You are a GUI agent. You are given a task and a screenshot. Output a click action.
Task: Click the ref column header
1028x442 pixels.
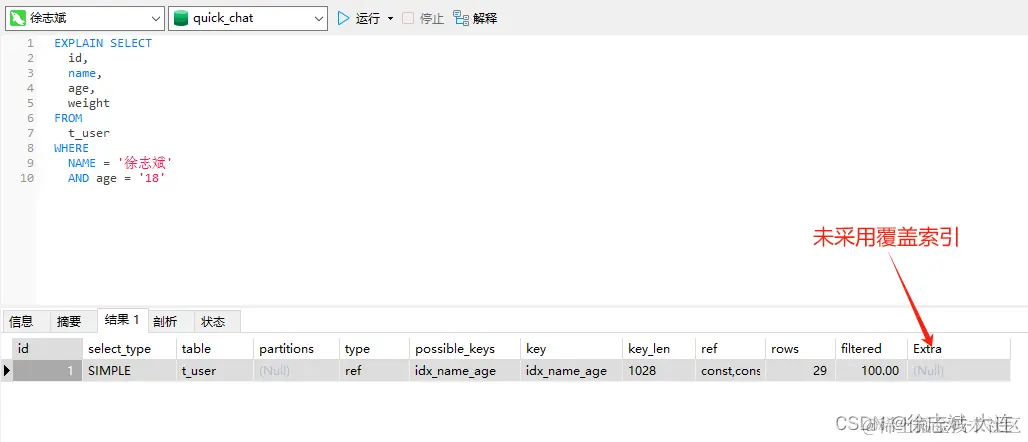(x=730, y=349)
